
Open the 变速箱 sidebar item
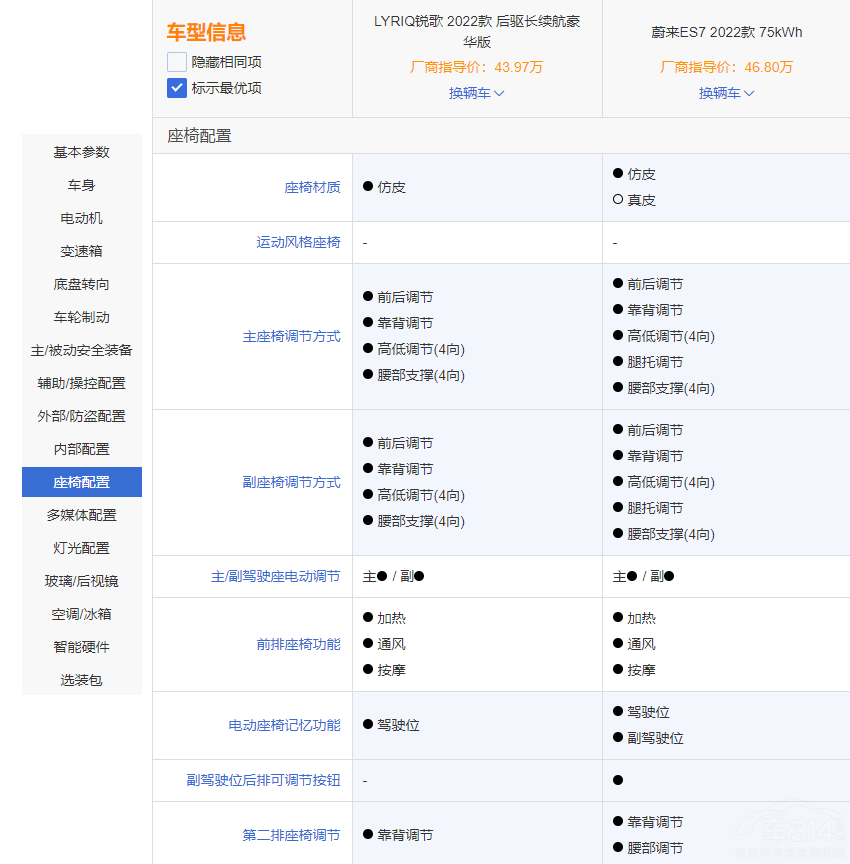(x=82, y=251)
